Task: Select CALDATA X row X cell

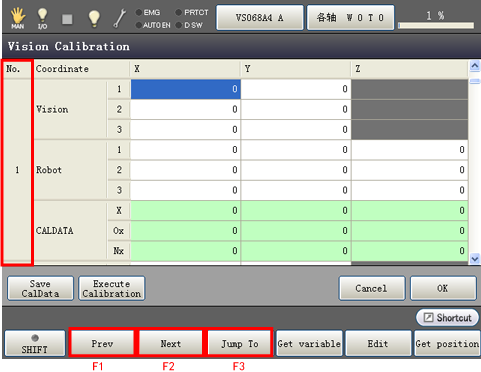Action: click(x=186, y=211)
